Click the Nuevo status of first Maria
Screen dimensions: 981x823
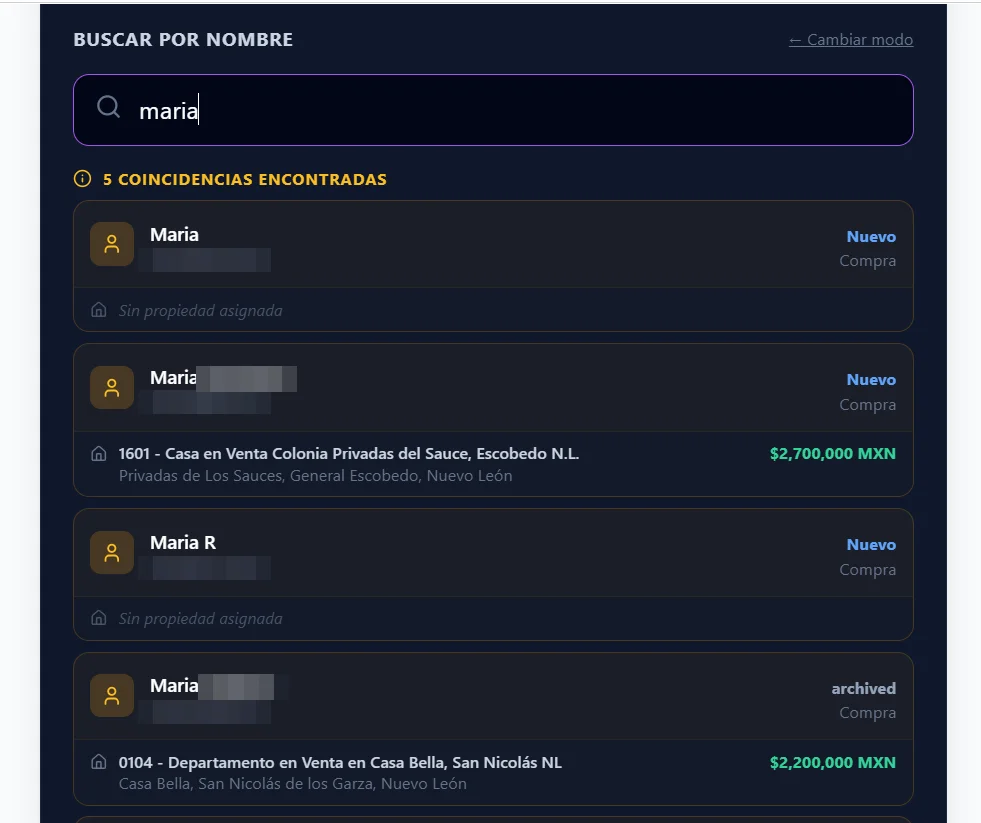point(871,237)
